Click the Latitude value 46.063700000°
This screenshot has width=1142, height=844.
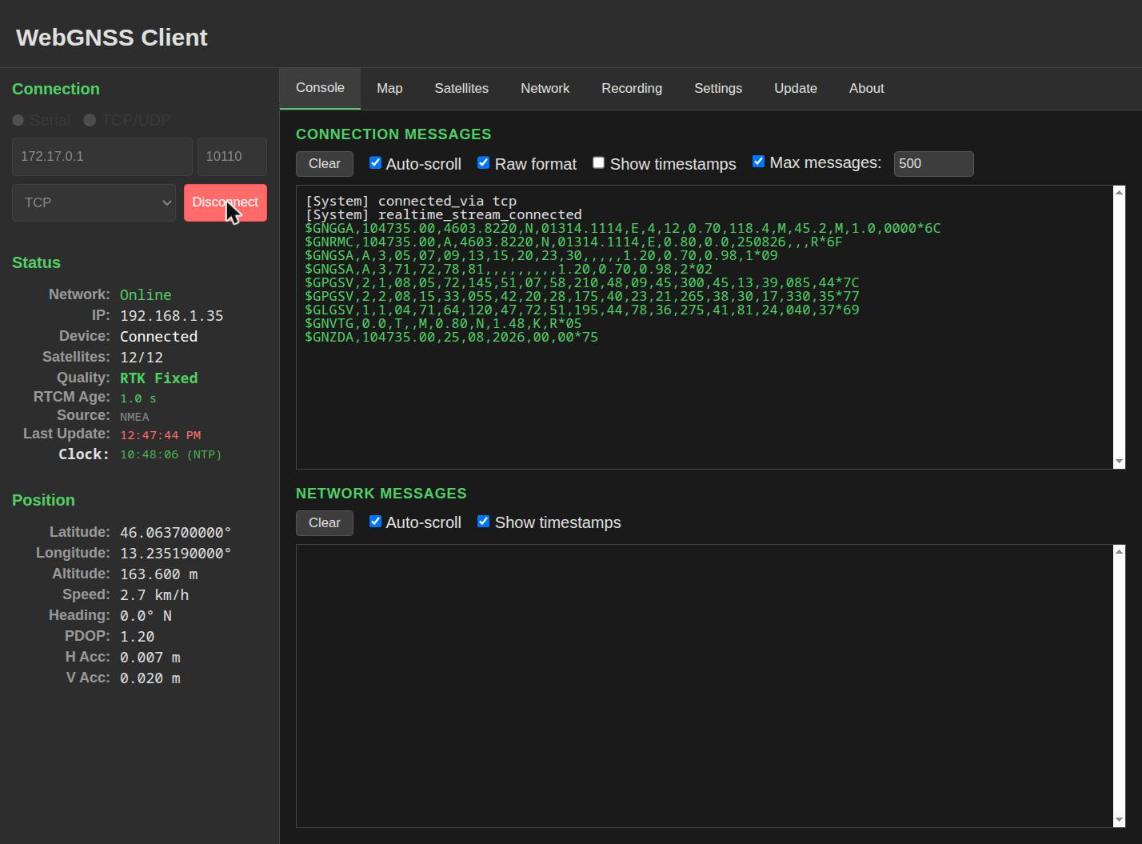click(x=176, y=532)
